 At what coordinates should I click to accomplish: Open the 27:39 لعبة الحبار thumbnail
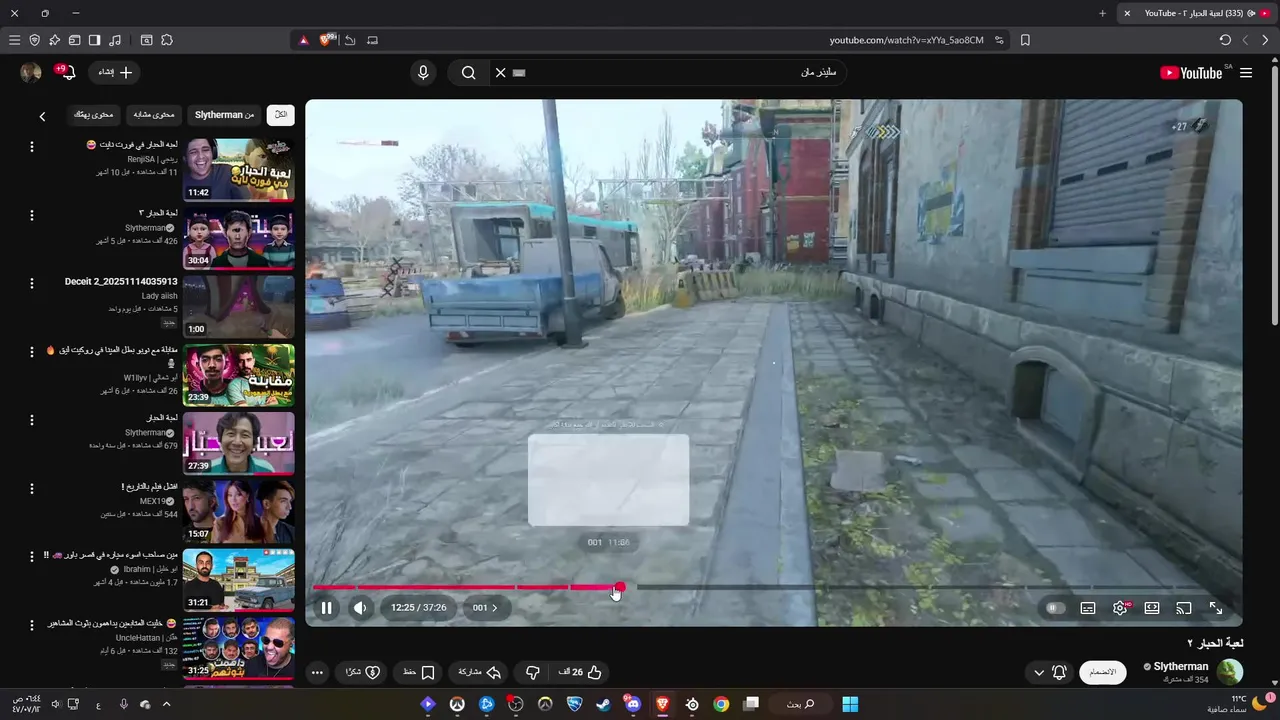239,443
